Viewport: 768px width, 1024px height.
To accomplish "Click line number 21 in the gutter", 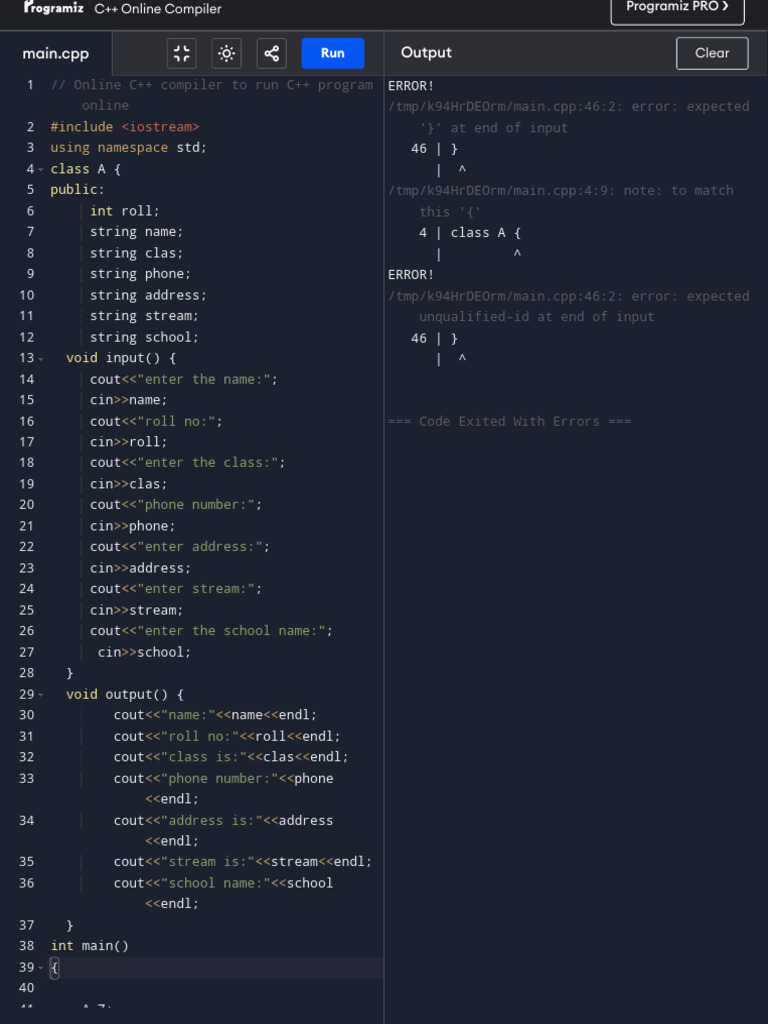I will point(26,526).
